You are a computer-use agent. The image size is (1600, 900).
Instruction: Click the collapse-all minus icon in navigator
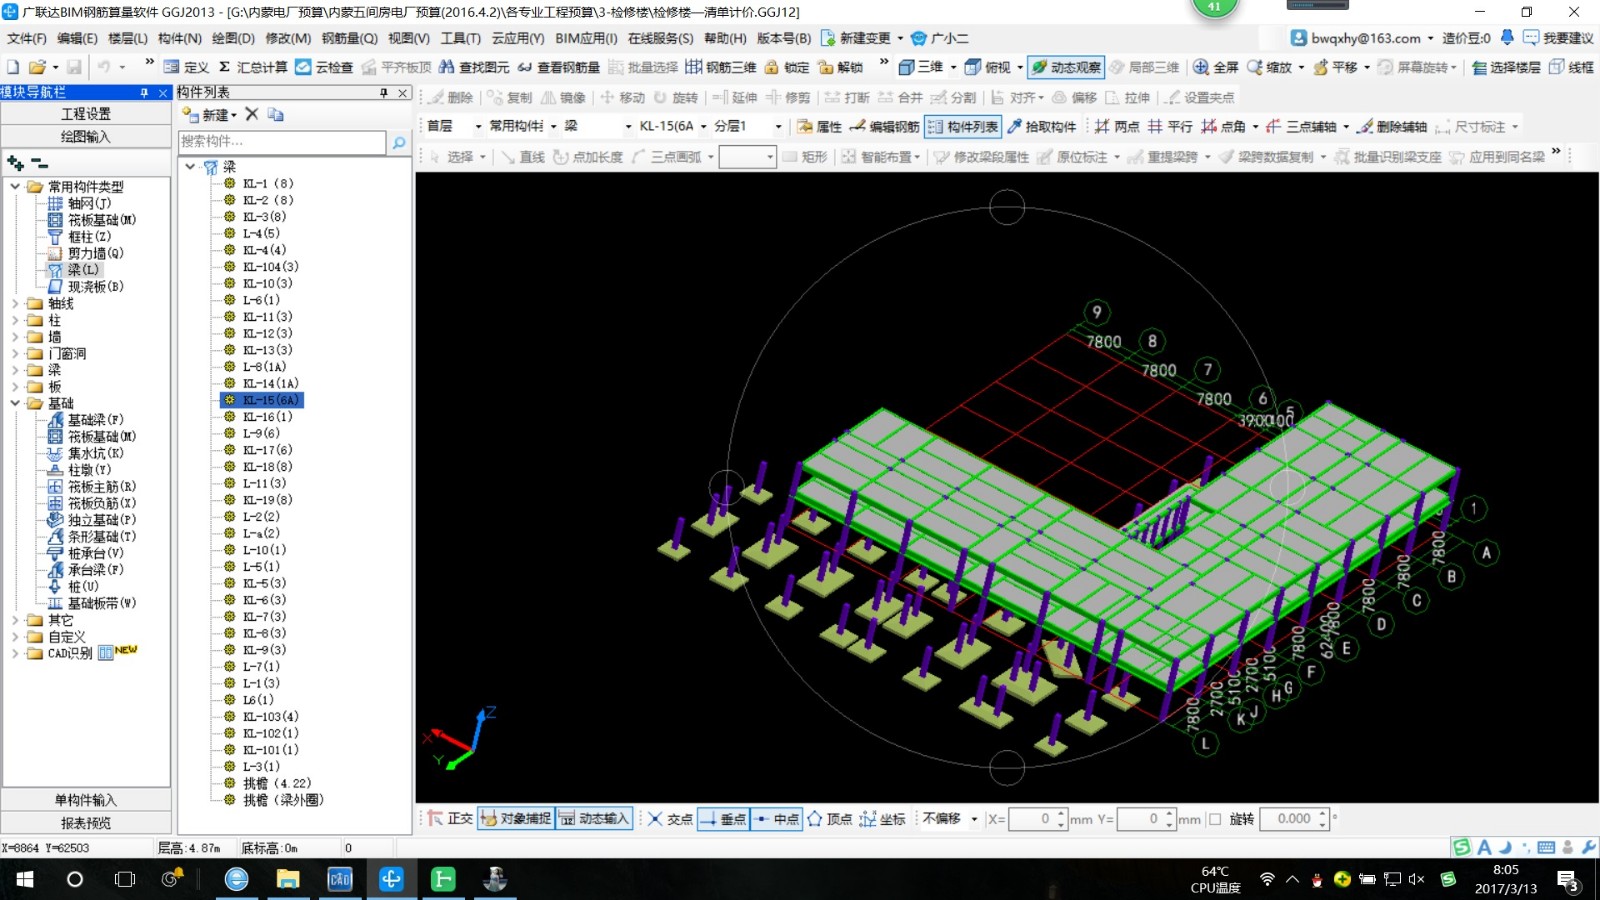click(x=39, y=163)
